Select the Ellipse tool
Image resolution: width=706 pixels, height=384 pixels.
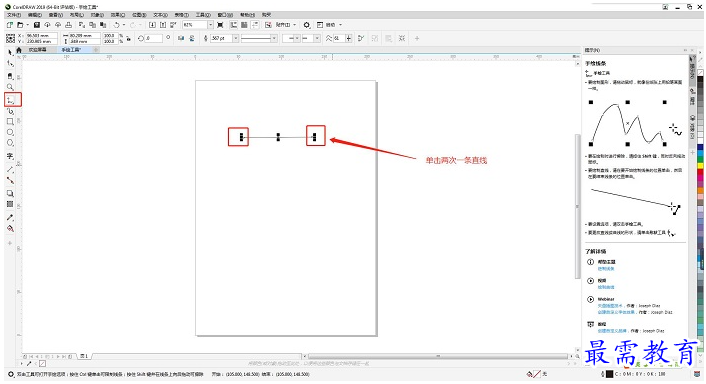(10, 132)
